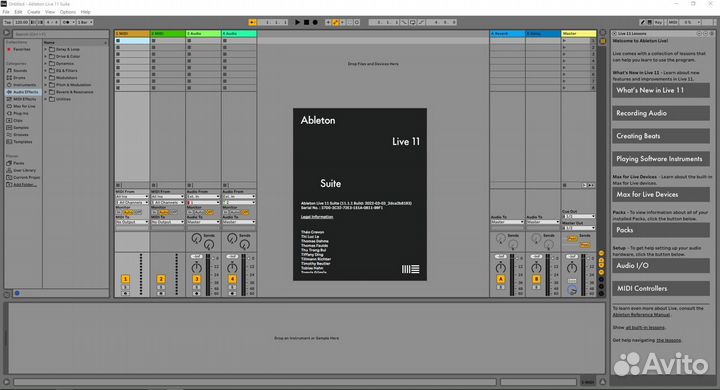Click the Master preview volume knob
The height and width of the screenshot is (390, 720).
point(572,290)
